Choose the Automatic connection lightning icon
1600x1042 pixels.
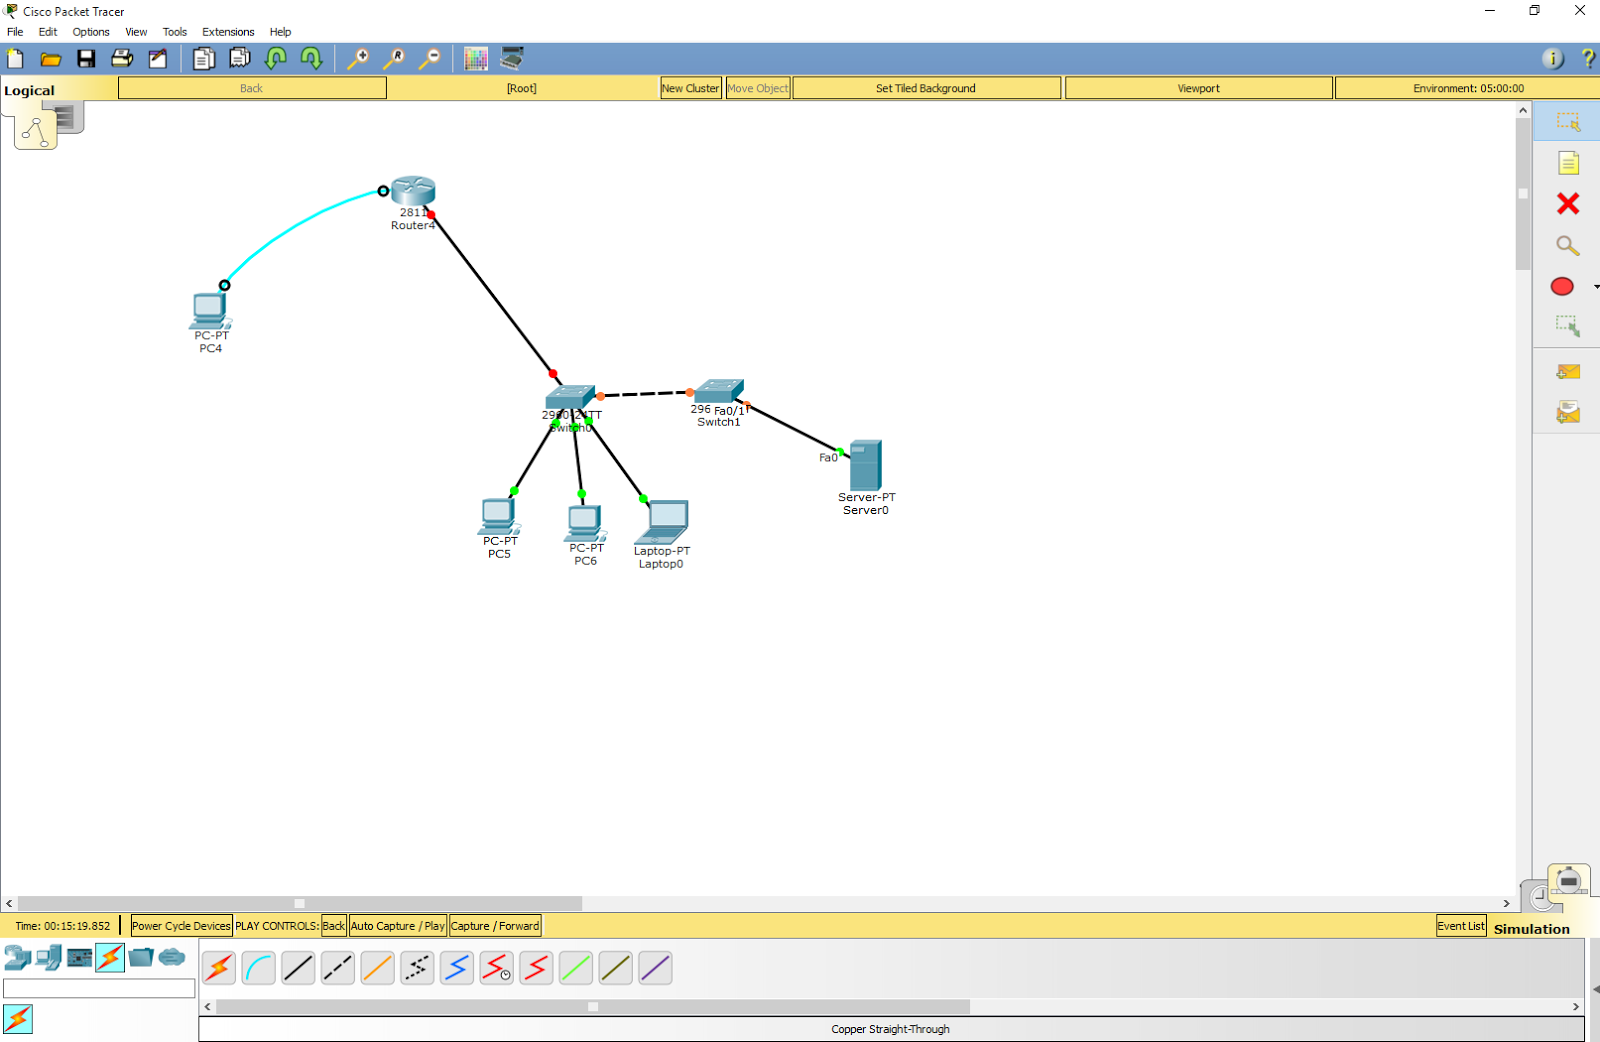click(219, 967)
